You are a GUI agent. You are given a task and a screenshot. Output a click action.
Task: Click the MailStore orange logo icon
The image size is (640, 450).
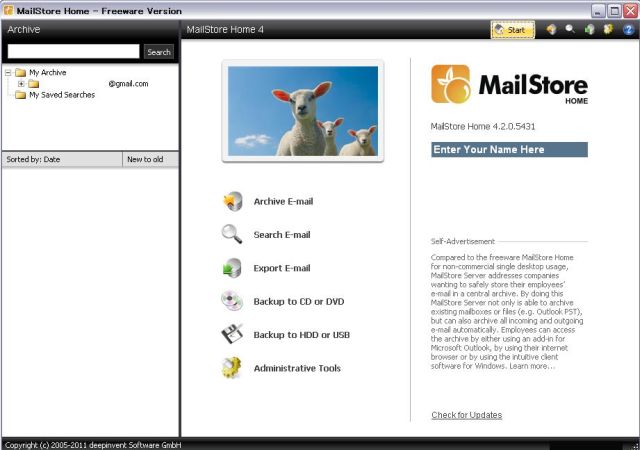coord(451,84)
